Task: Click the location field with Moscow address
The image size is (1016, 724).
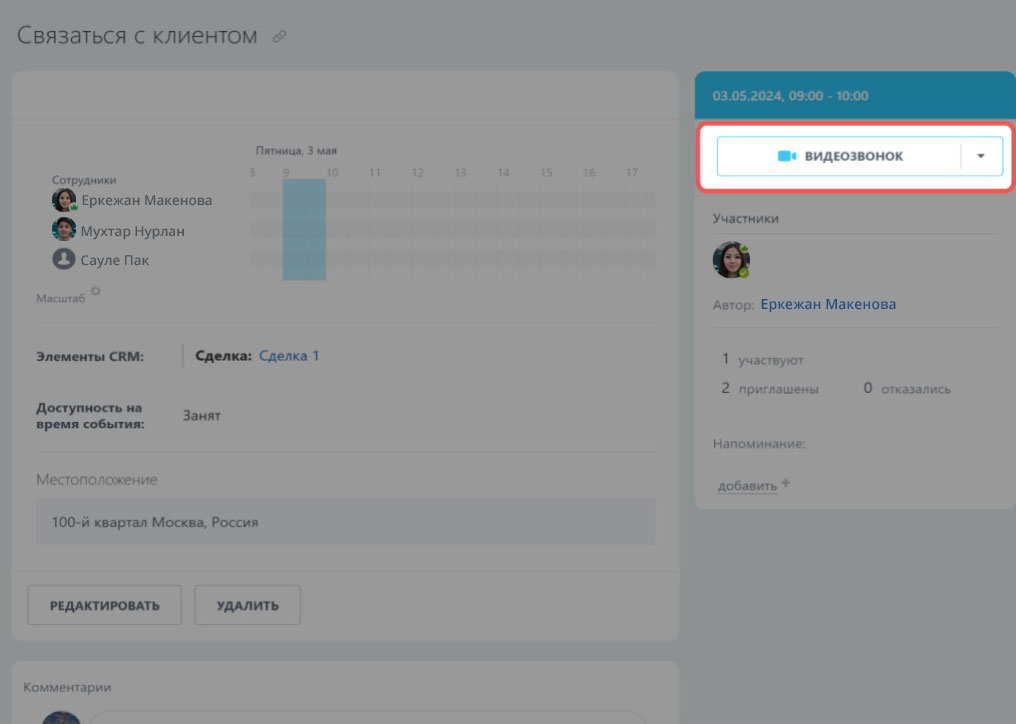Action: tap(345, 522)
